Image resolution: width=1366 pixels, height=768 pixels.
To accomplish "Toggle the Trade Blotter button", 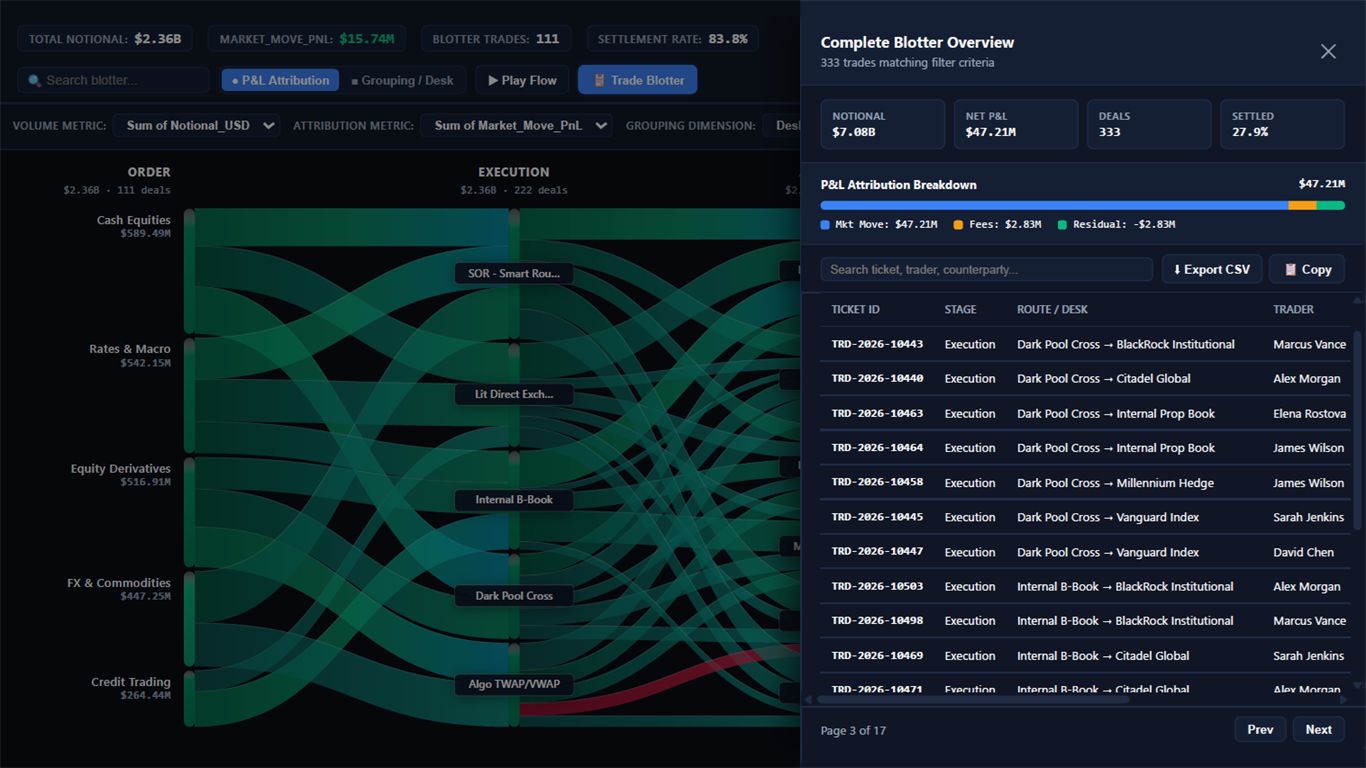I will coord(637,80).
